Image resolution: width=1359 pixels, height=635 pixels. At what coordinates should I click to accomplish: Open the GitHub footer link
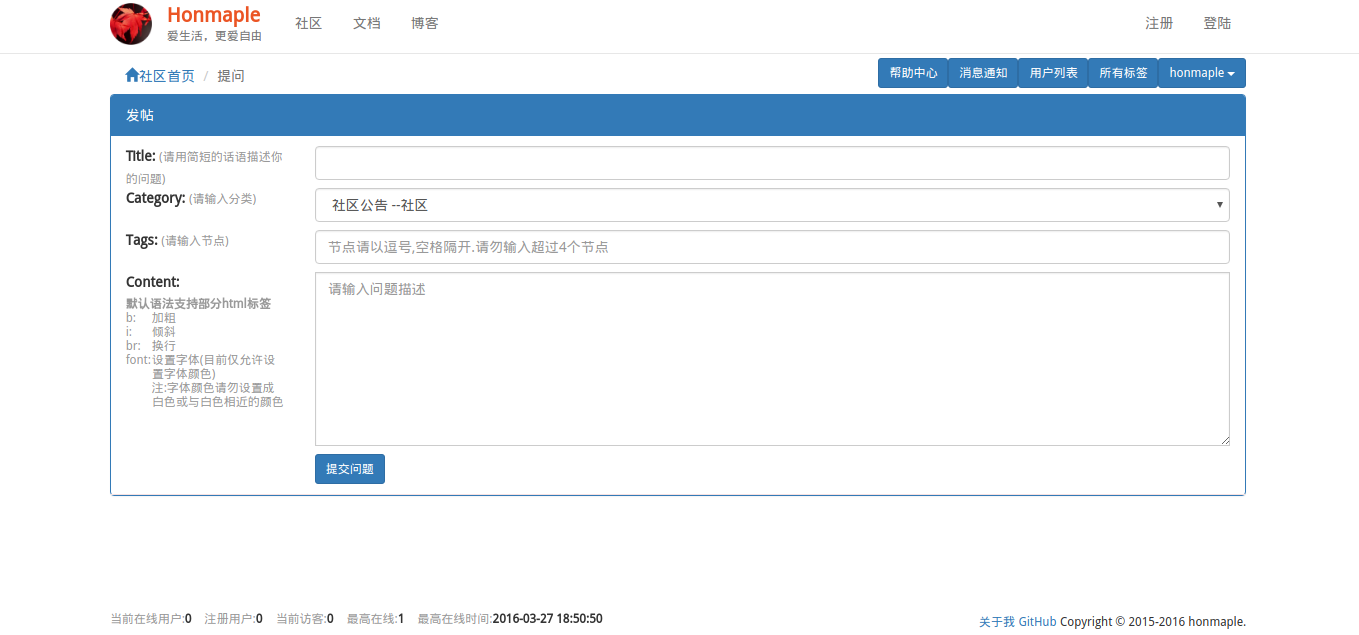click(x=1037, y=622)
